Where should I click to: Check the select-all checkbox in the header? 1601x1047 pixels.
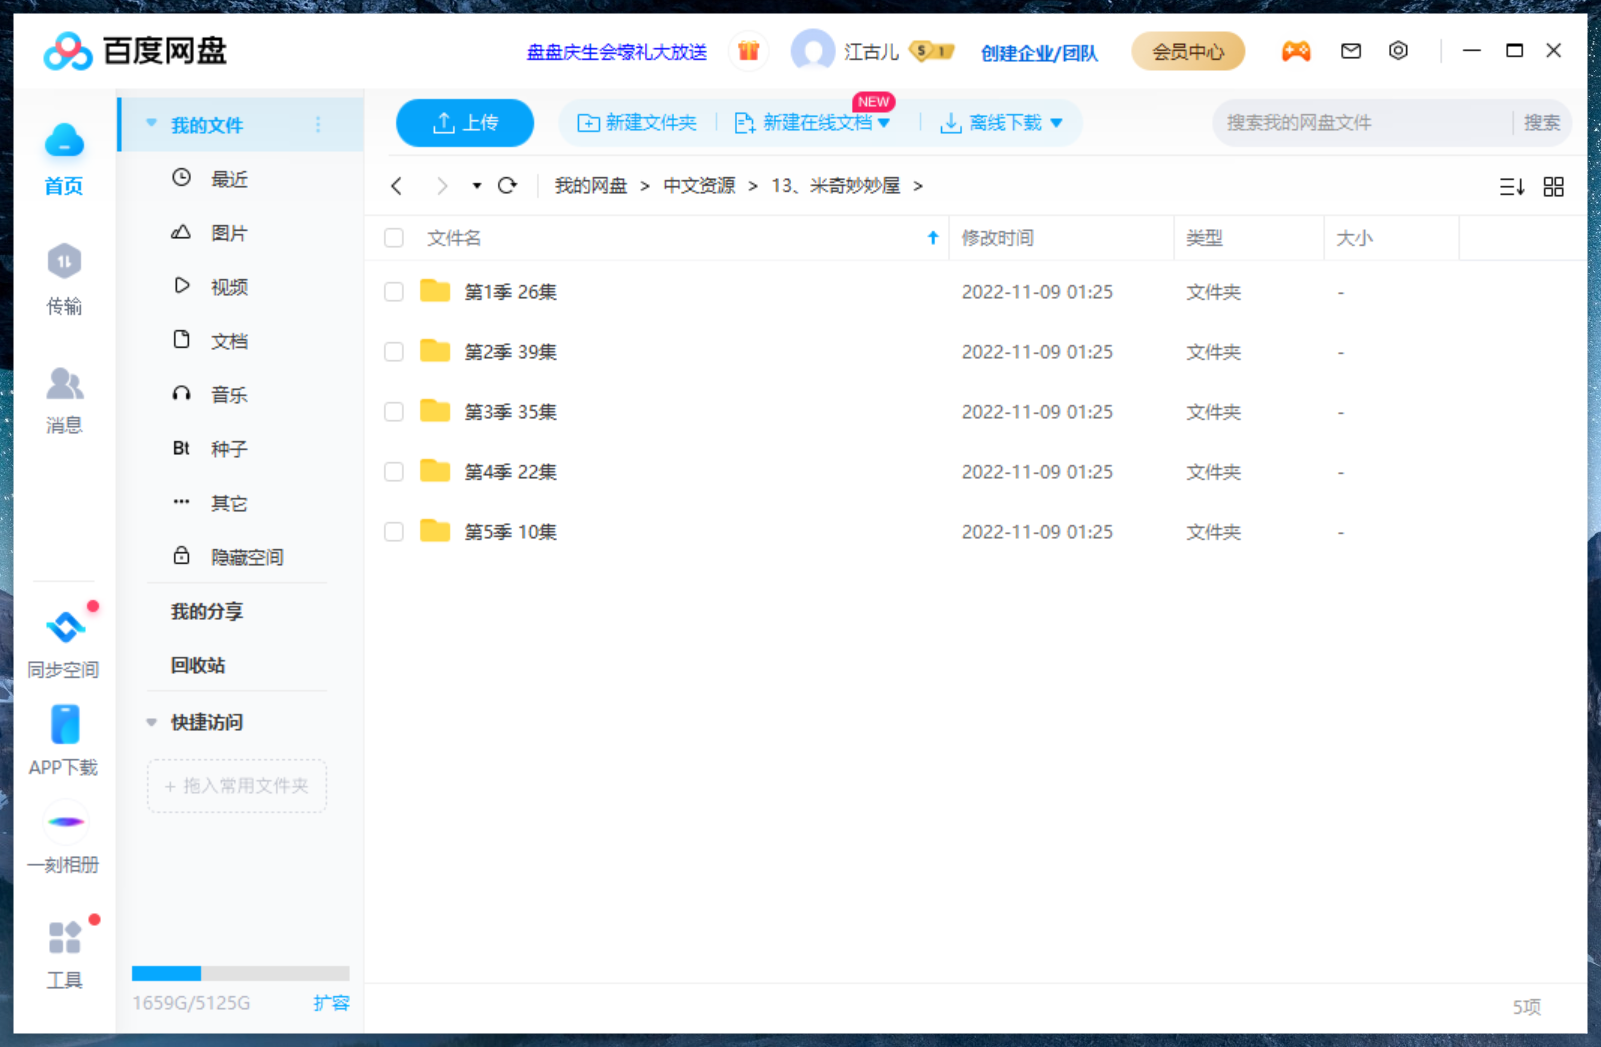point(393,237)
